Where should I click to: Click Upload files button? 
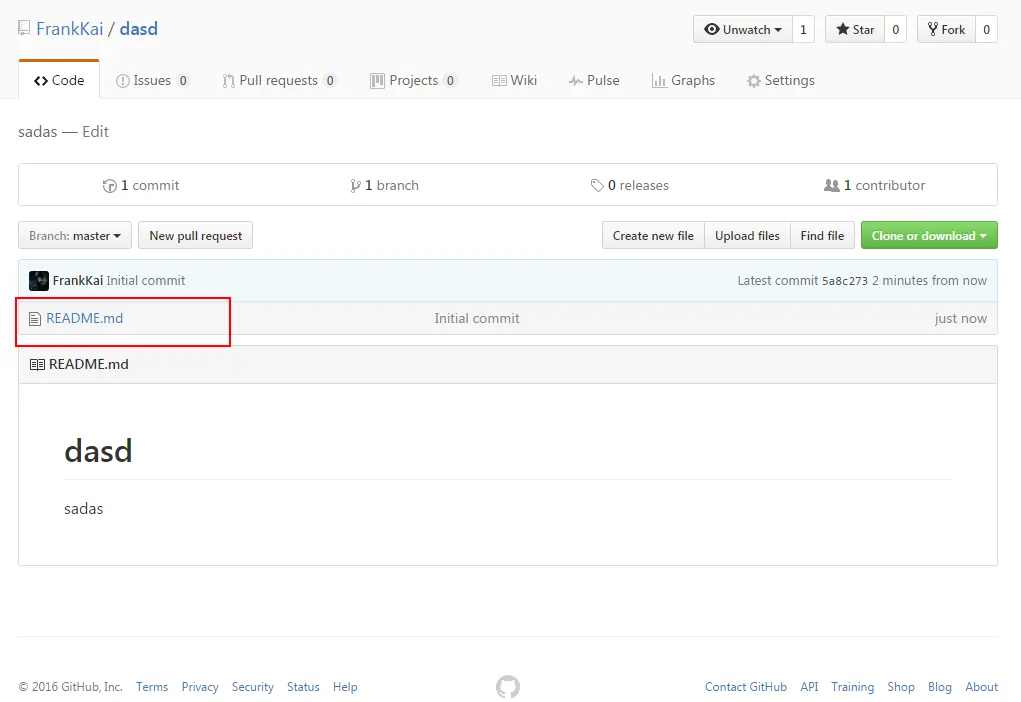point(747,235)
